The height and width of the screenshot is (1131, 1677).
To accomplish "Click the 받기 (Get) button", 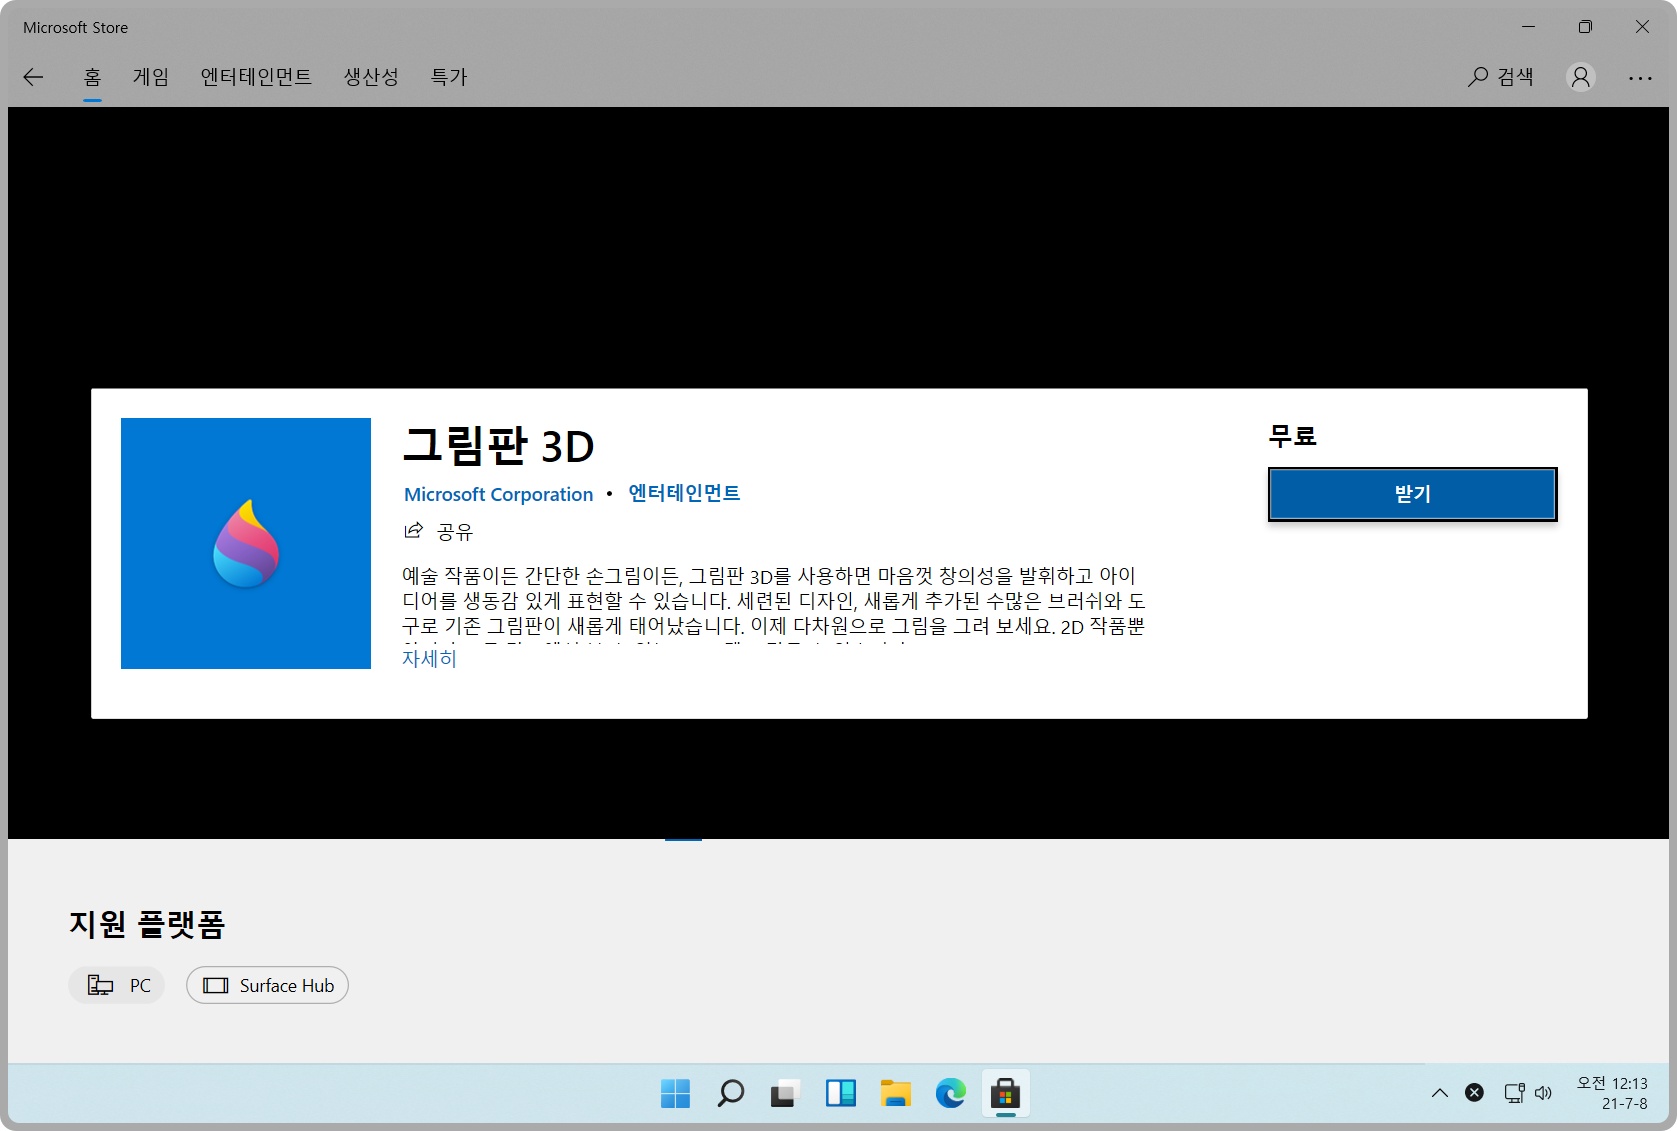I will 1411,493.
